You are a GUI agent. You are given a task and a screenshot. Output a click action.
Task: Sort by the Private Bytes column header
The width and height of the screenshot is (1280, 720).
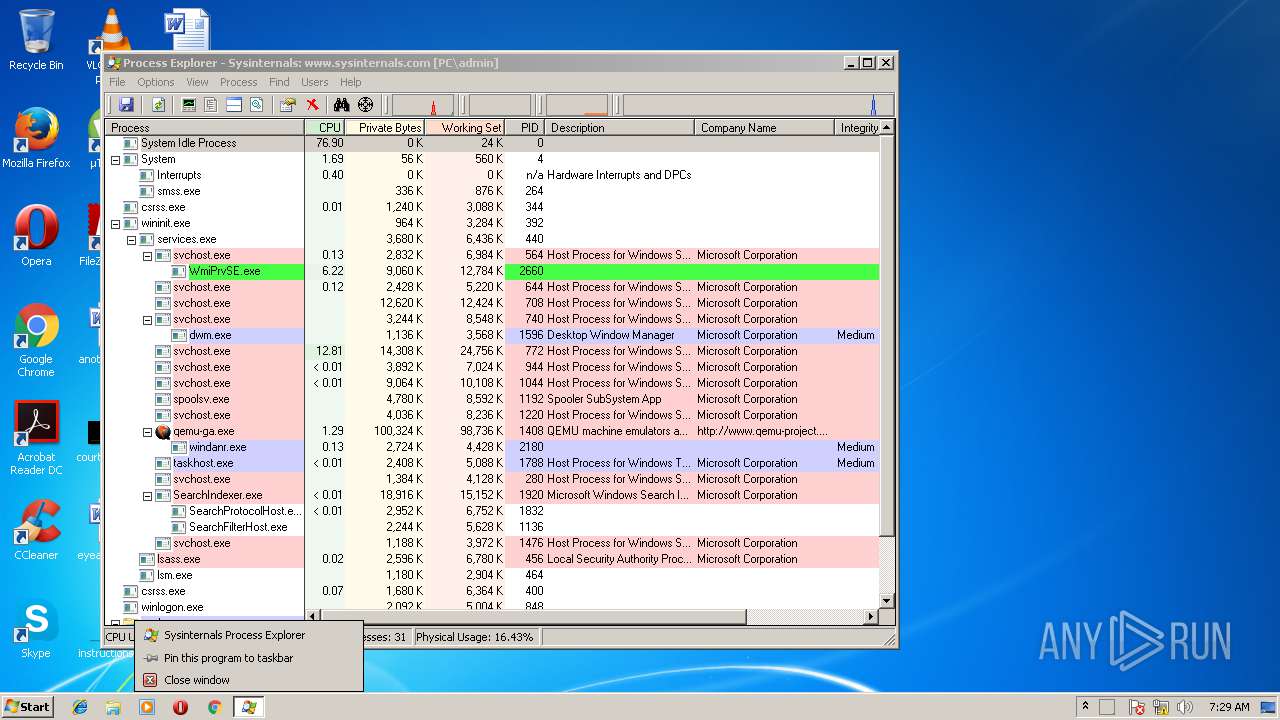pyautogui.click(x=385, y=127)
